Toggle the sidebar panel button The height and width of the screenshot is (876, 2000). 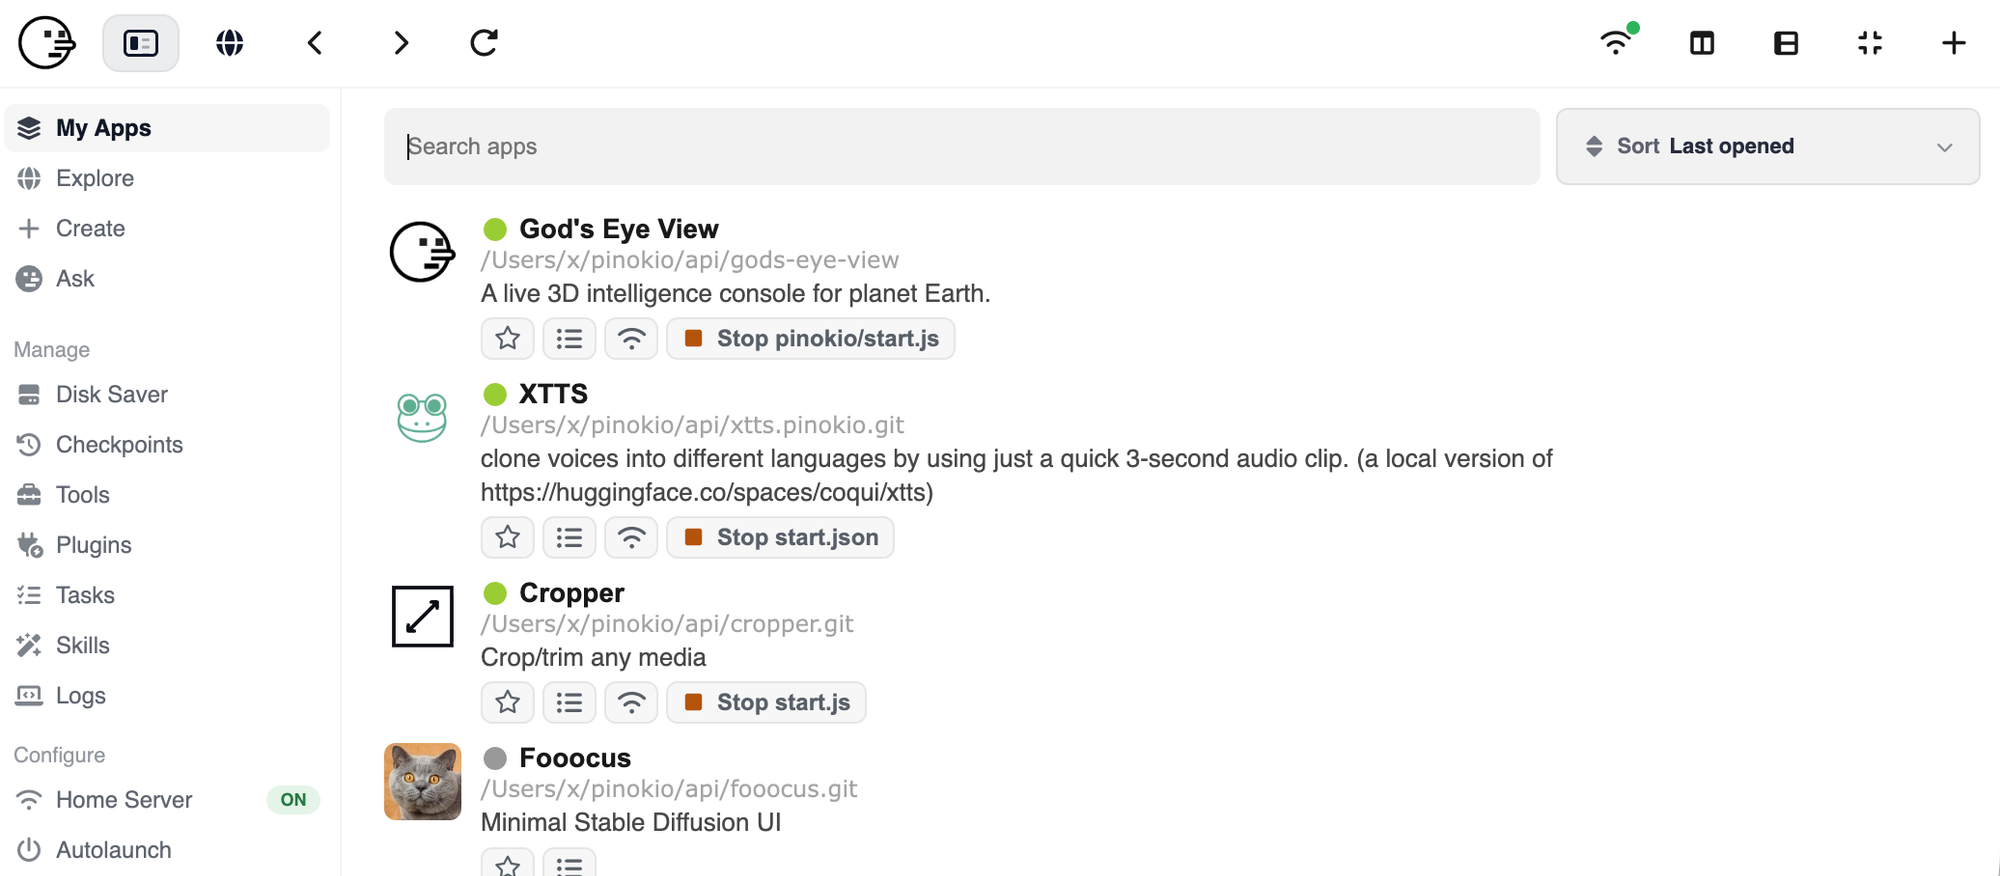tap(141, 43)
